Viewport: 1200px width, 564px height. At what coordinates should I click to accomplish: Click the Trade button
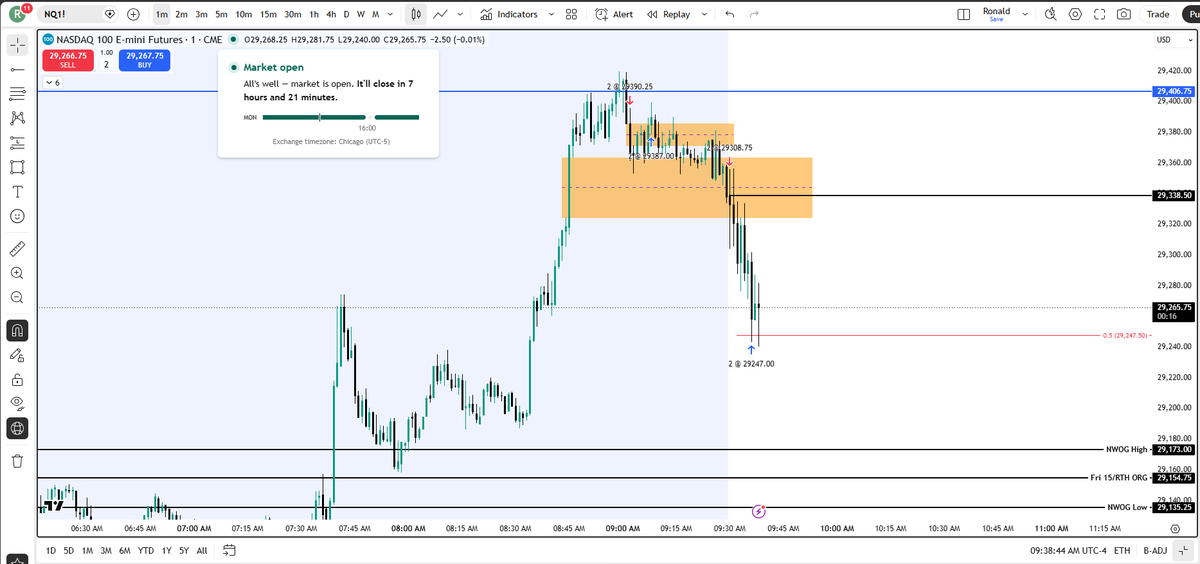point(1158,14)
